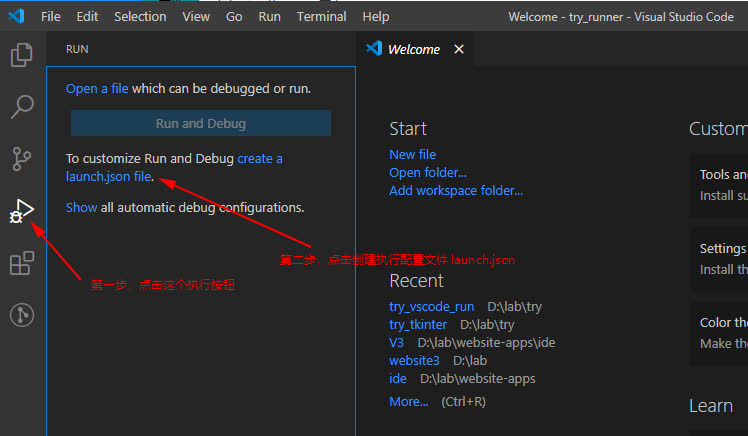
Task: Open the View menu
Action: tap(196, 17)
